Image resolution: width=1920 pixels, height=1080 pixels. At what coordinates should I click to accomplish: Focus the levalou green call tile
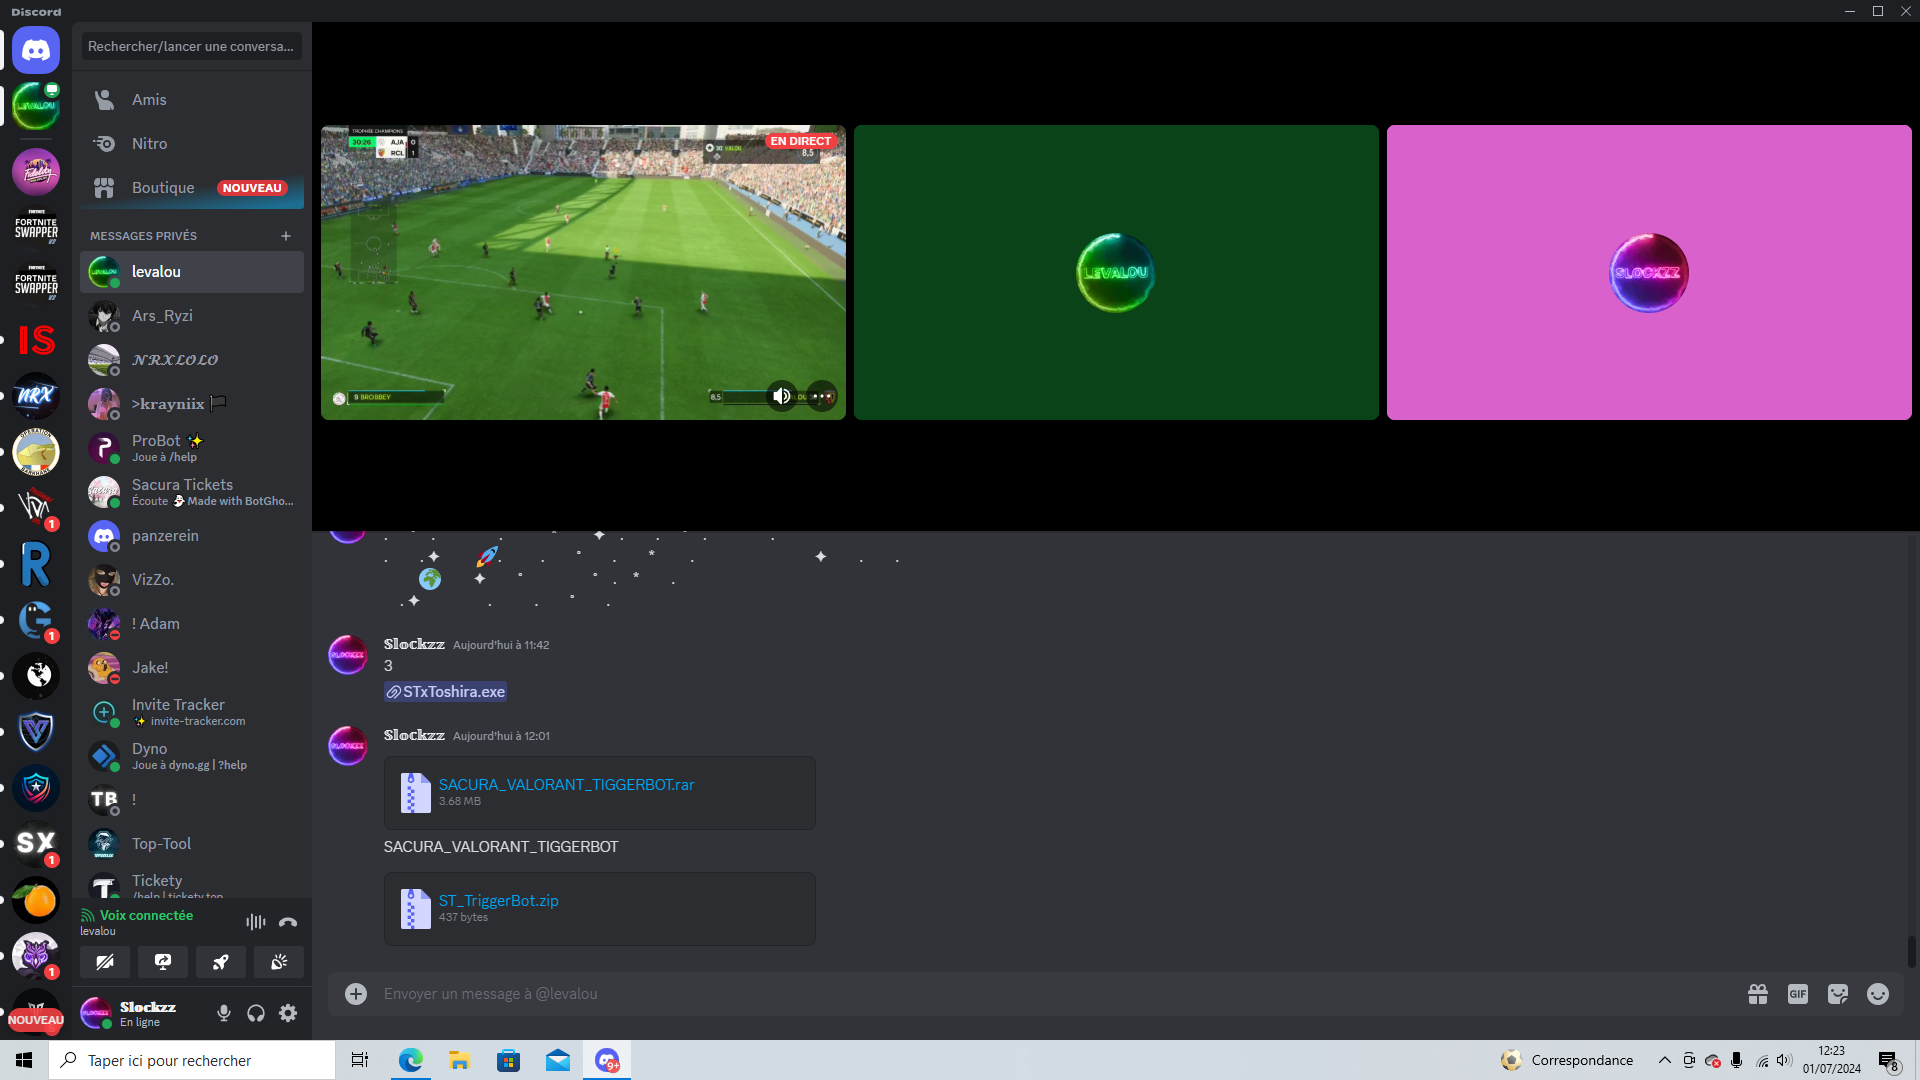(x=1116, y=272)
